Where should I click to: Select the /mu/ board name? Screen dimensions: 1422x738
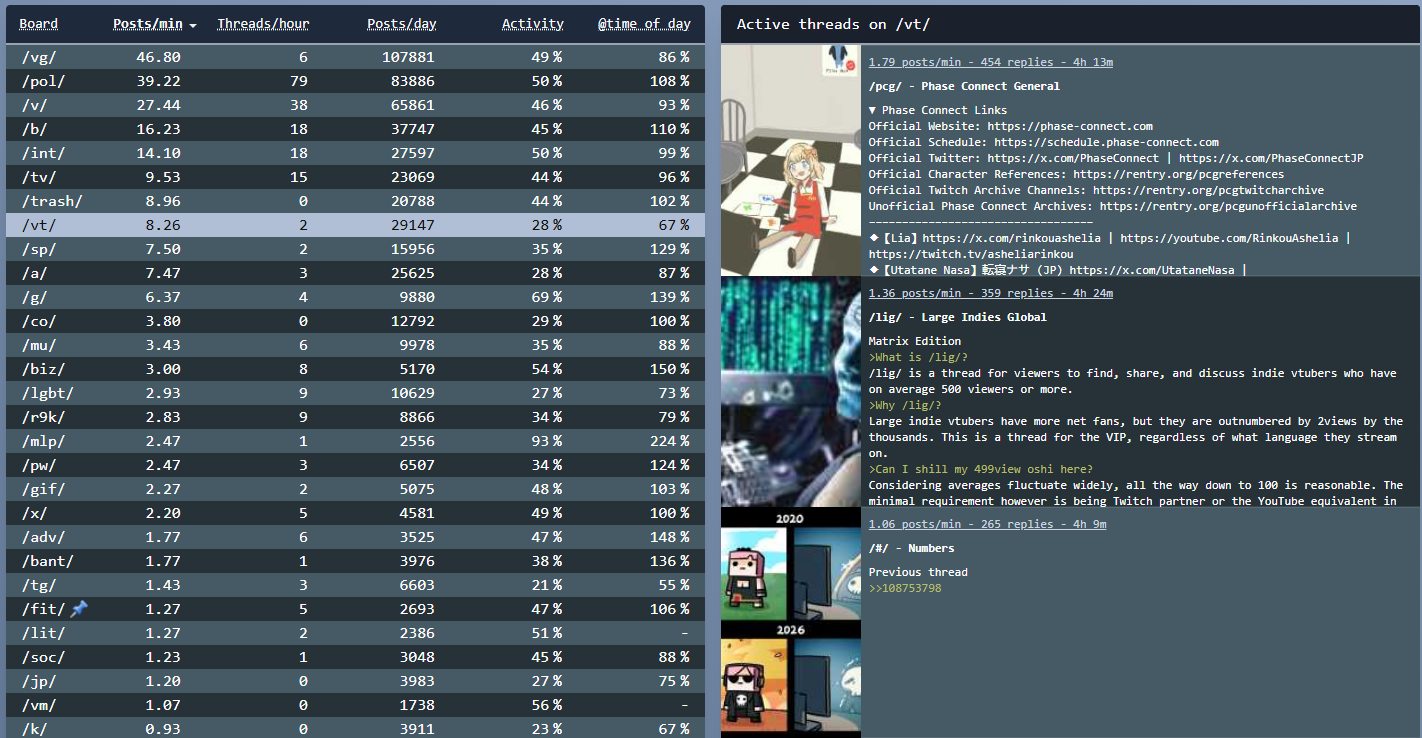[39, 345]
